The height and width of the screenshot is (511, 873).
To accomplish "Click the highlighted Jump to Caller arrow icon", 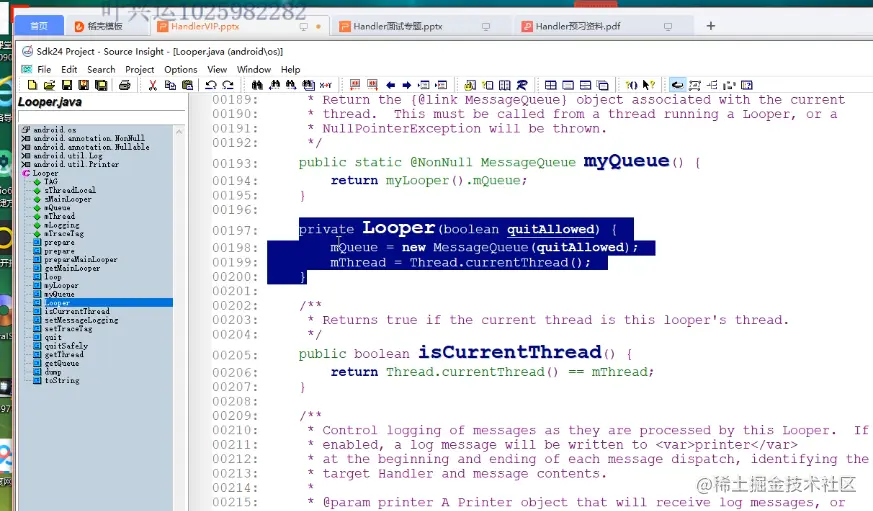I will [x=677, y=85].
